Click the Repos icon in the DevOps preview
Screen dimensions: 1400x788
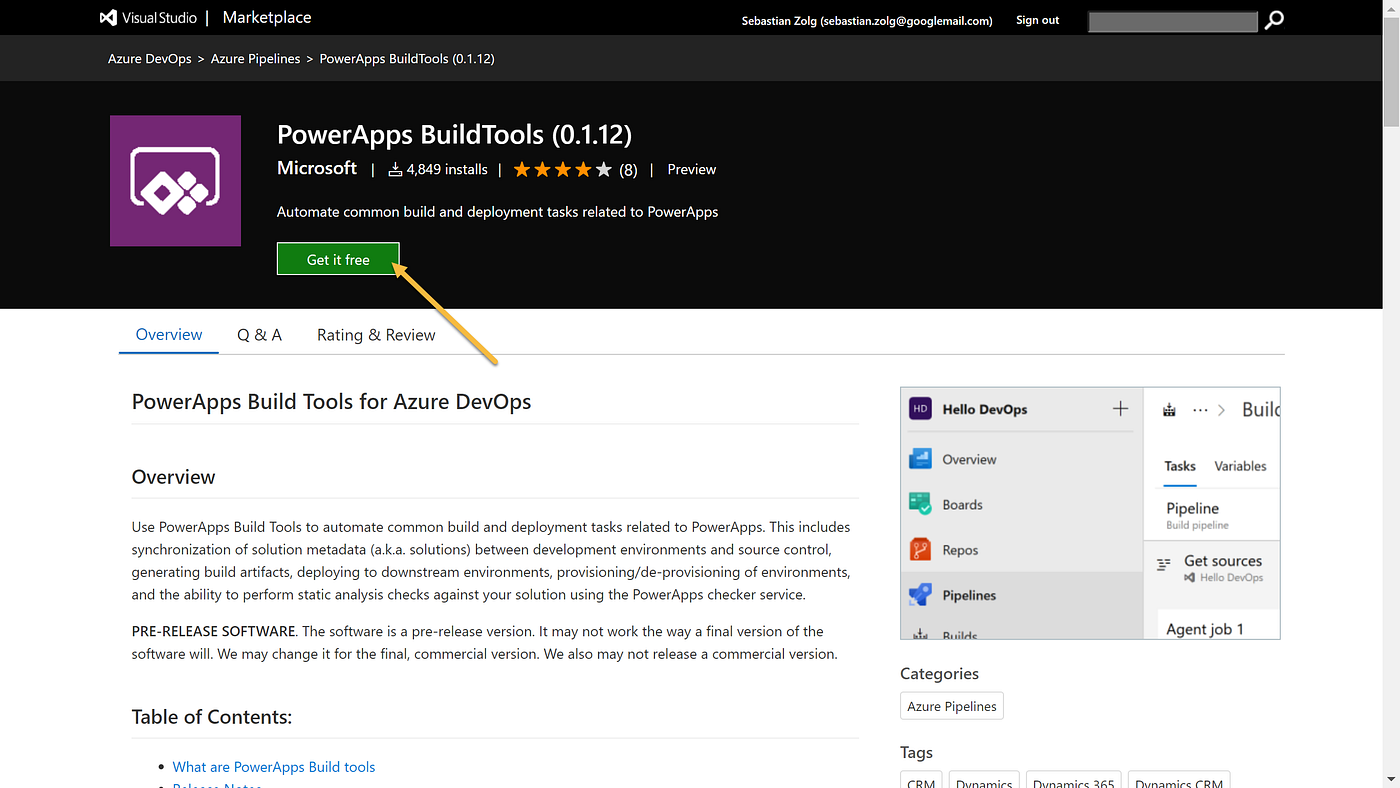(x=920, y=550)
